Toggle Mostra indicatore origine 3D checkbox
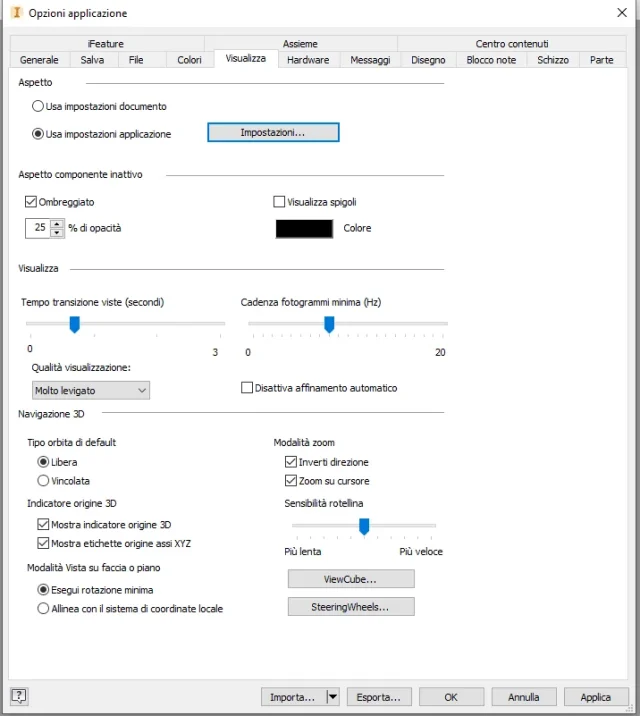 coord(43,524)
